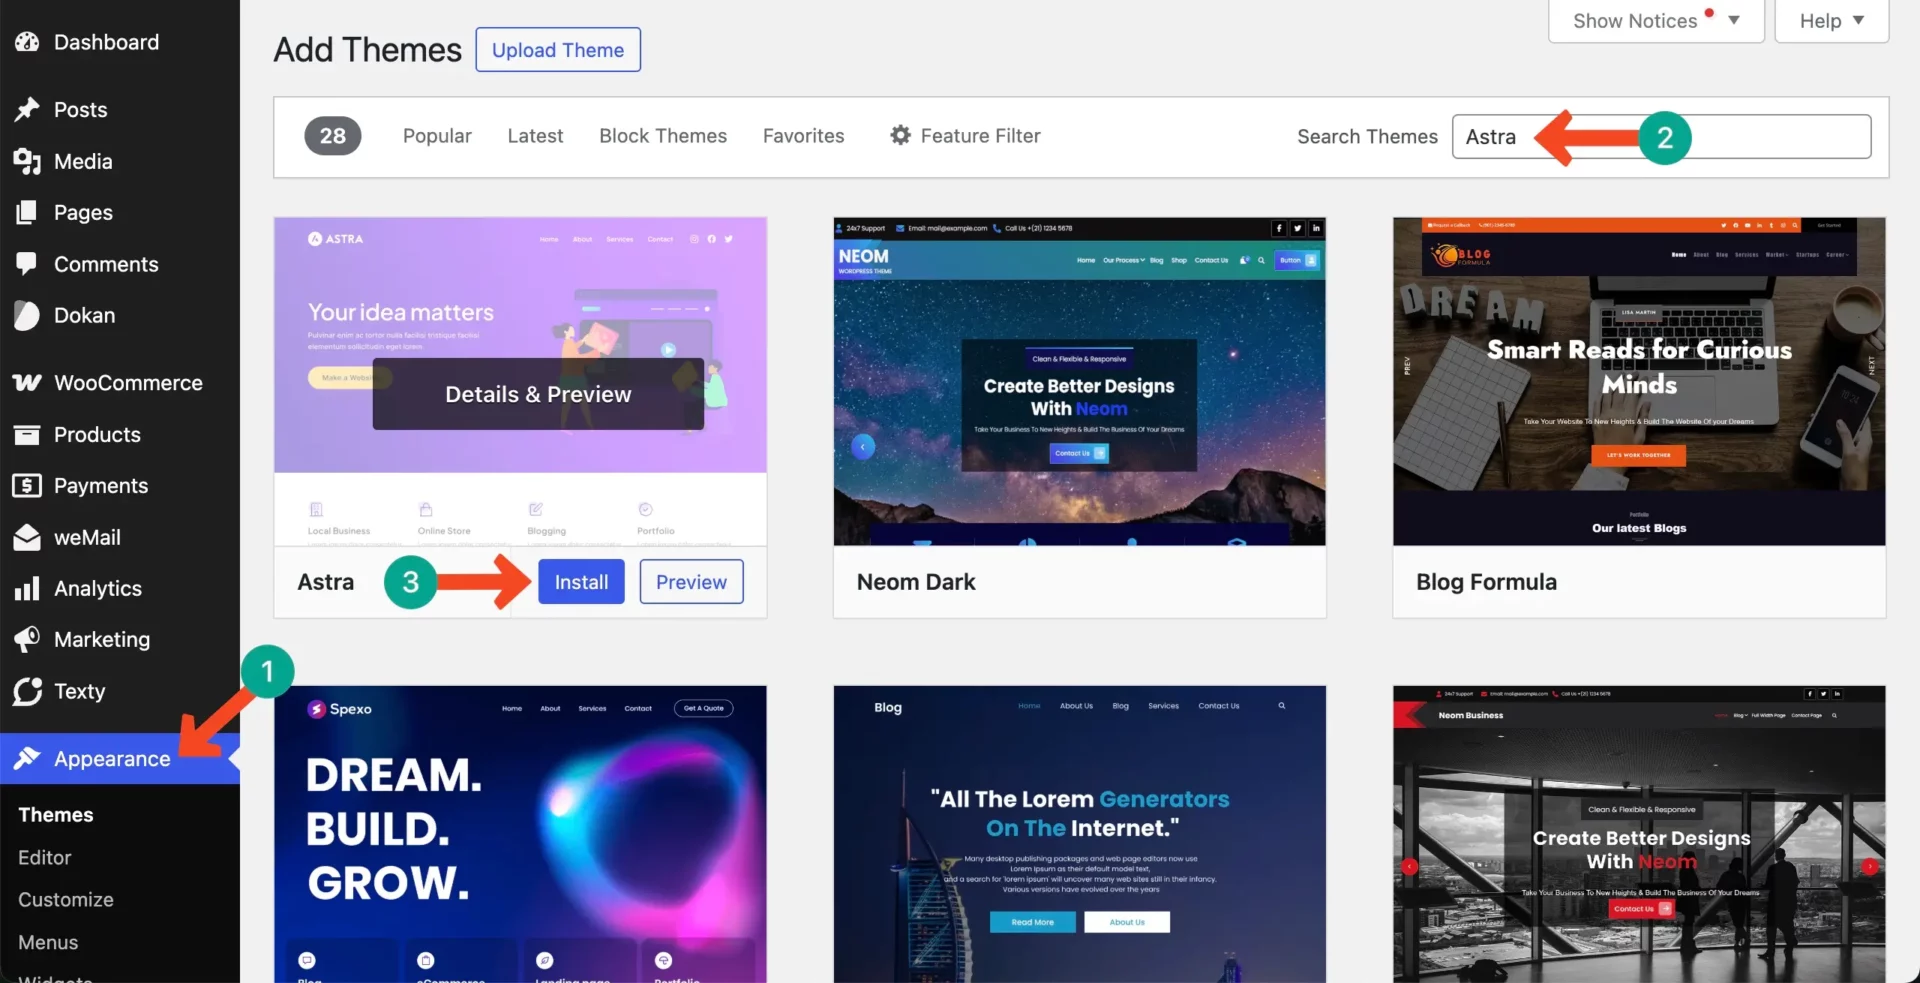Install the Astra theme
This screenshot has height=983, width=1920.
click(581, 582)
